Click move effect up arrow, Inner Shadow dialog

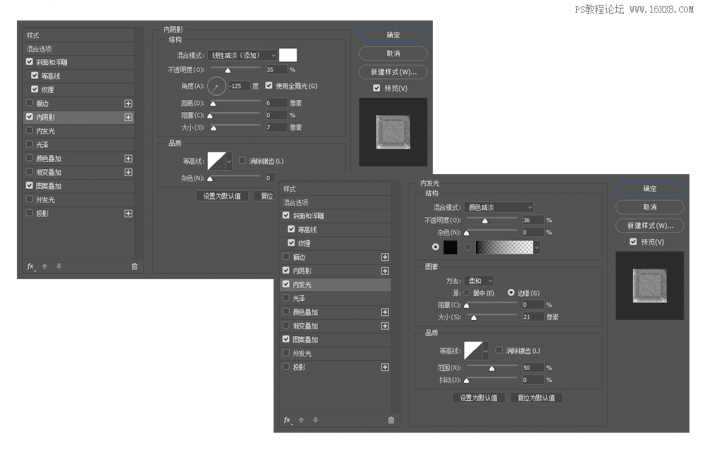[45, 267]
